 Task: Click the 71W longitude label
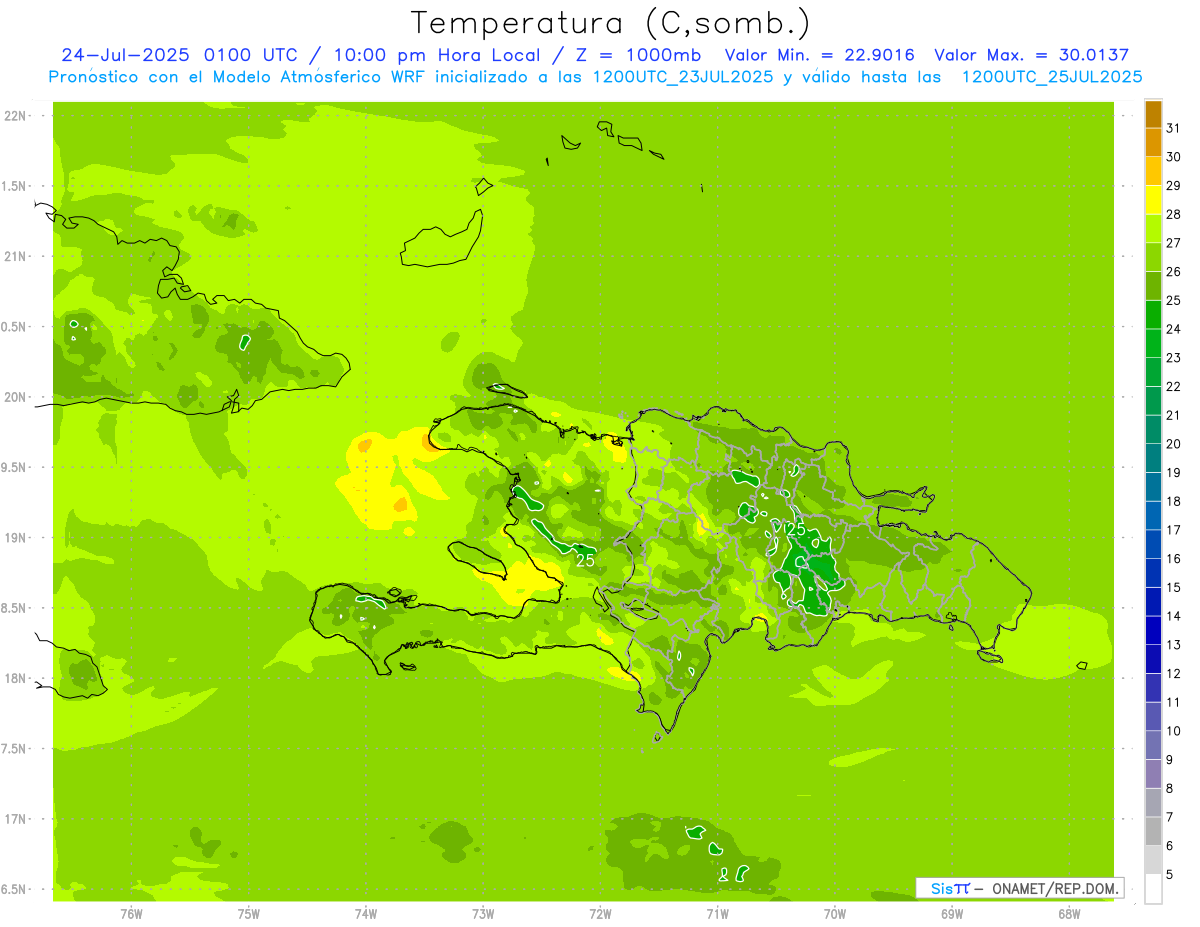coord(717,914)
